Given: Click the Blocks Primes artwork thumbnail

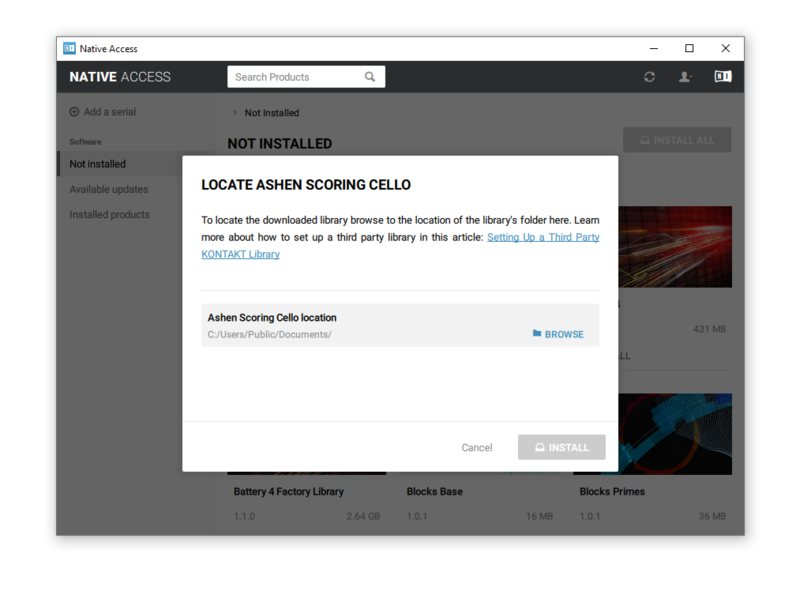Looking at the screenshot, I should point(675,434).
